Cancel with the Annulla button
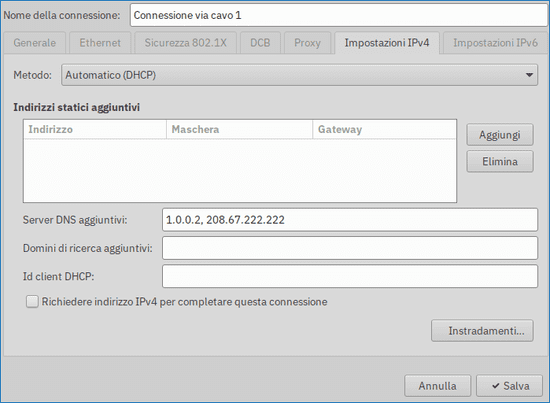 click(x=437, y=386)
